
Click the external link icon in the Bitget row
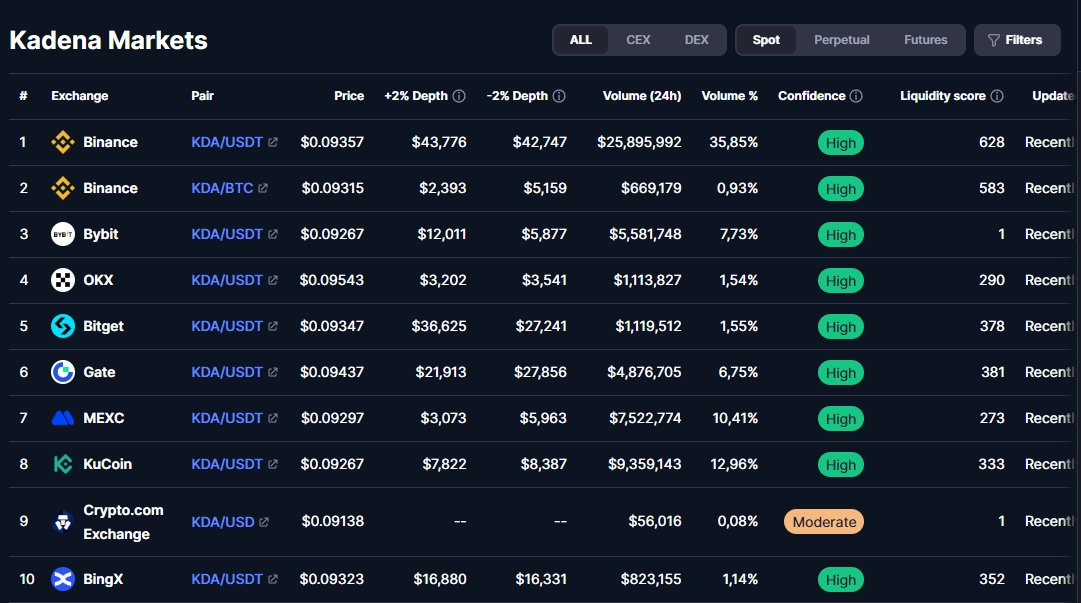tap(273, 326)
